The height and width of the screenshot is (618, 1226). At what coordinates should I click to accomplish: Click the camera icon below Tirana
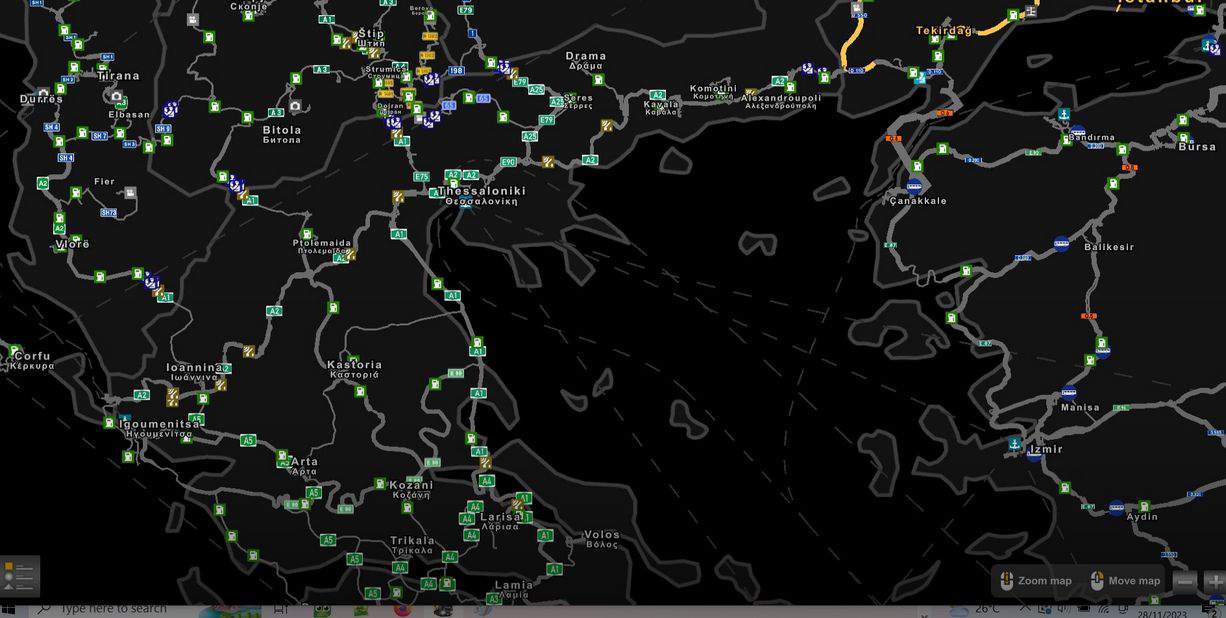point(116,97)
